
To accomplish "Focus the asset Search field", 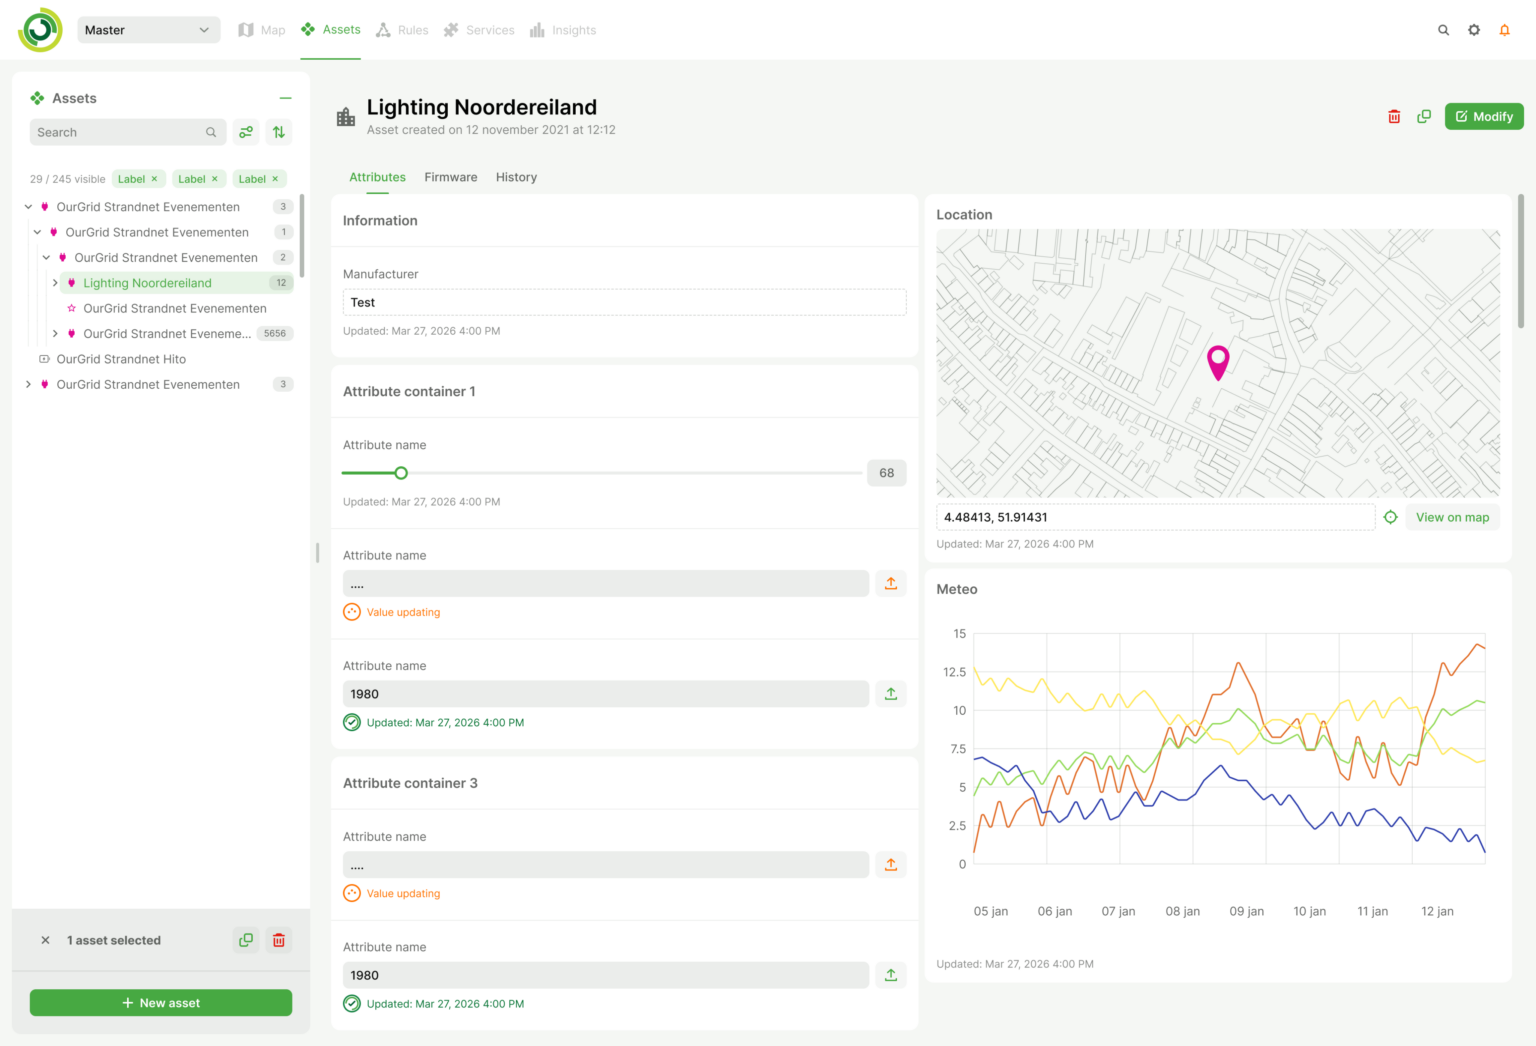I will 128,132.
